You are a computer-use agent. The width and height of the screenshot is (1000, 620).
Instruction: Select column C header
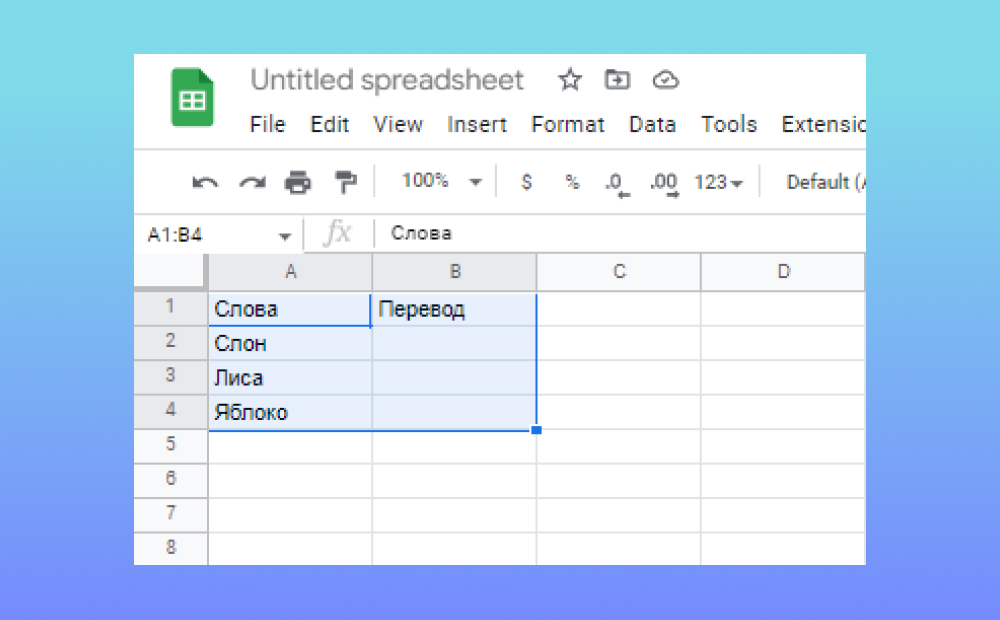(x=619, y=272)
